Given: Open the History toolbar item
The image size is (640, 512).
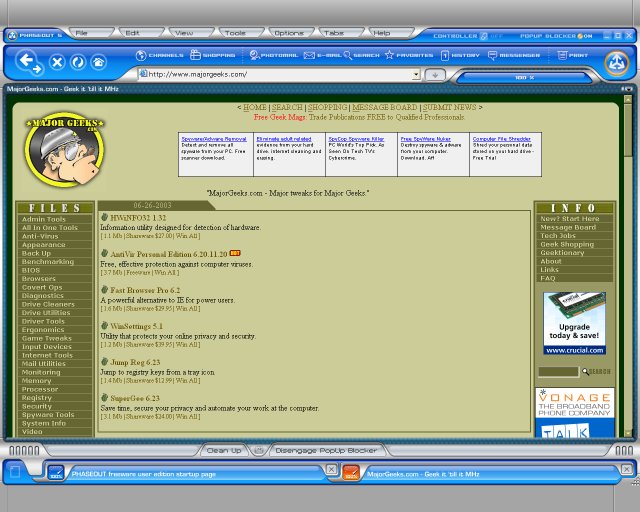Looking at the screenshot, I should (x=460, y=55).
